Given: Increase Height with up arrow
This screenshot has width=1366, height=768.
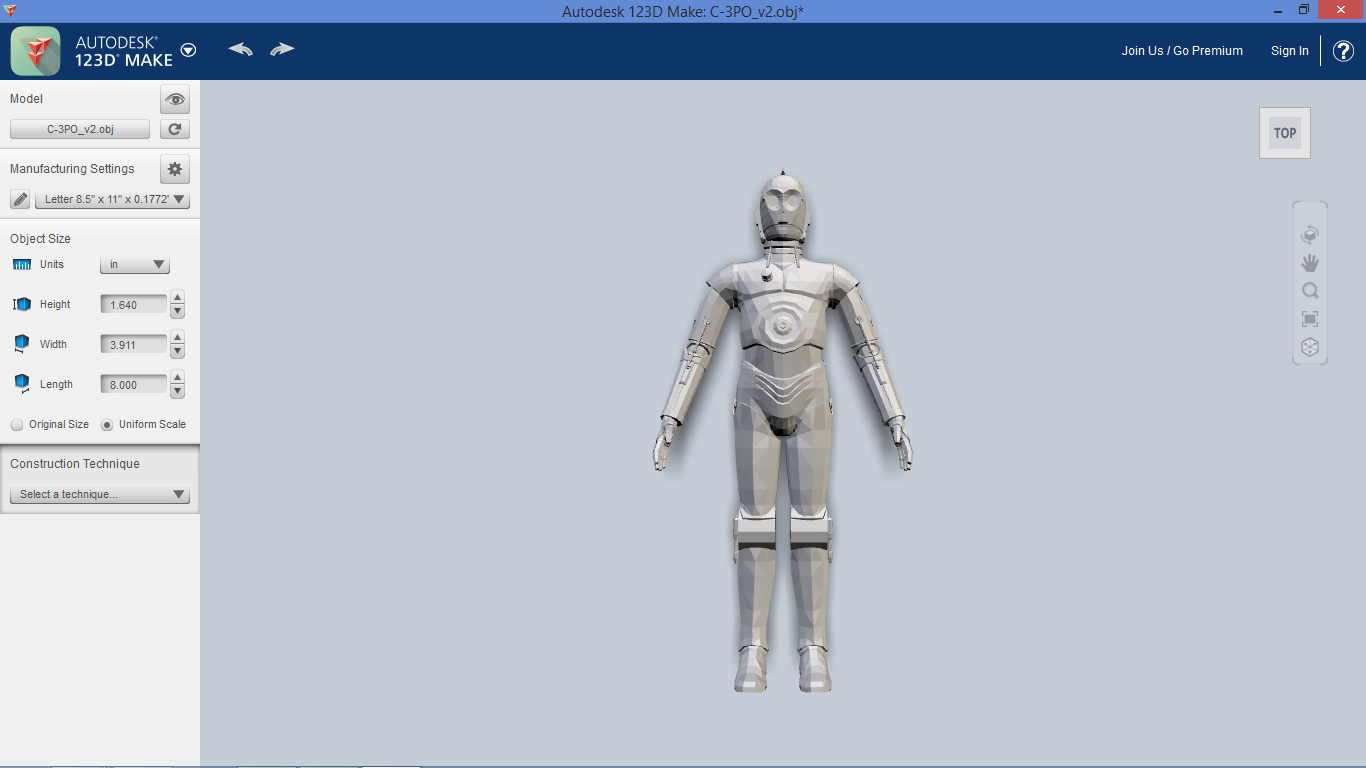Looking at the screenshot, I should click(x=178, y=297).
